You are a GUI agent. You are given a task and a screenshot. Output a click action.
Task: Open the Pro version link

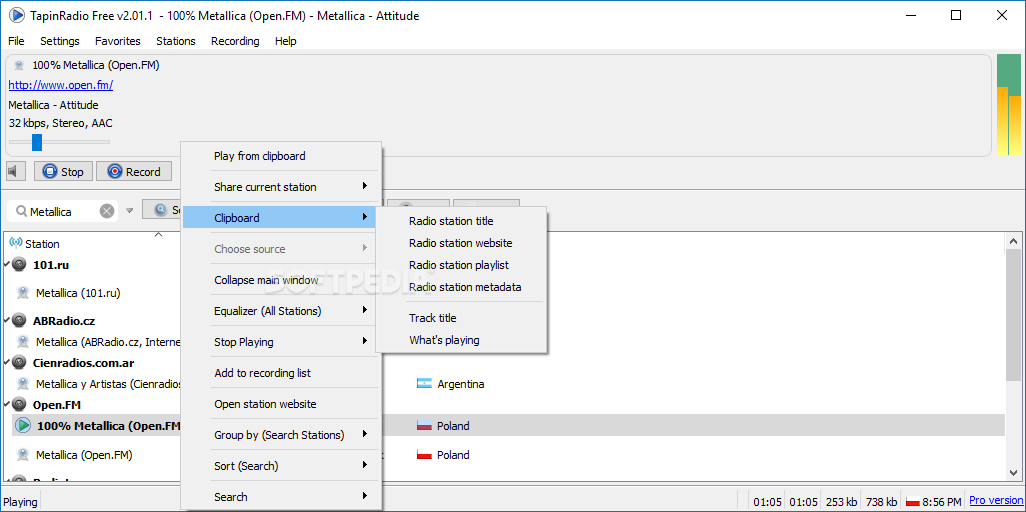click(996, 500)
